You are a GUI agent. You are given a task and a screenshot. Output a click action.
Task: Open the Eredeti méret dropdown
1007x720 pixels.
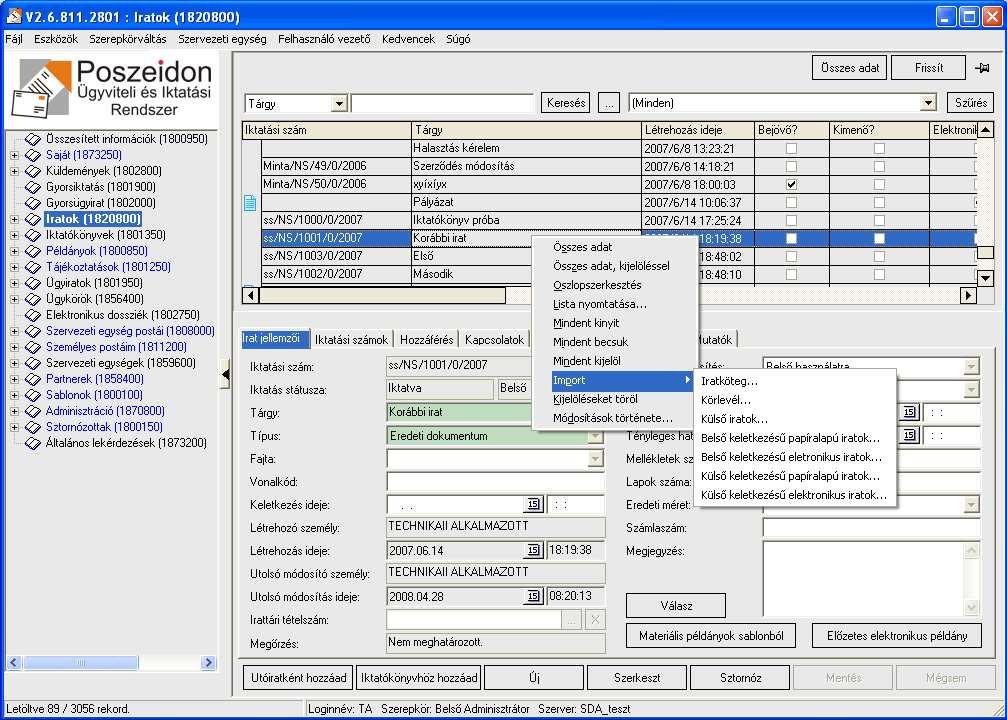tap(971, 505)
